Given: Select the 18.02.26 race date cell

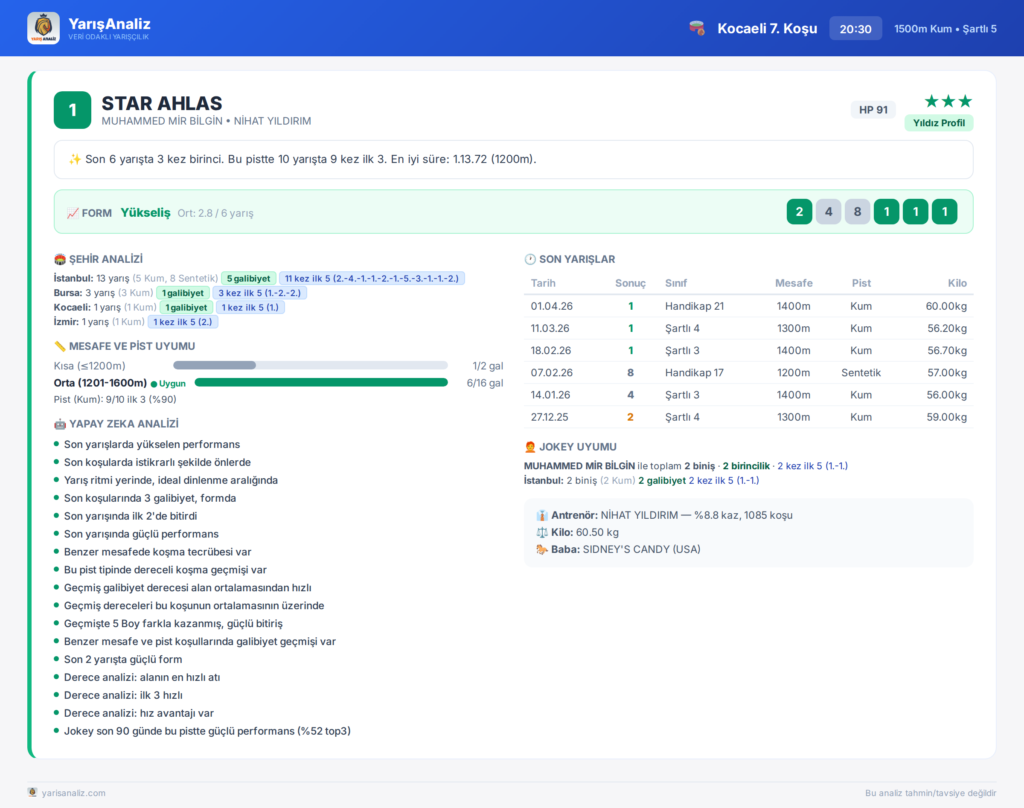Looking at the screenshot, I should [x=551, y=350].
